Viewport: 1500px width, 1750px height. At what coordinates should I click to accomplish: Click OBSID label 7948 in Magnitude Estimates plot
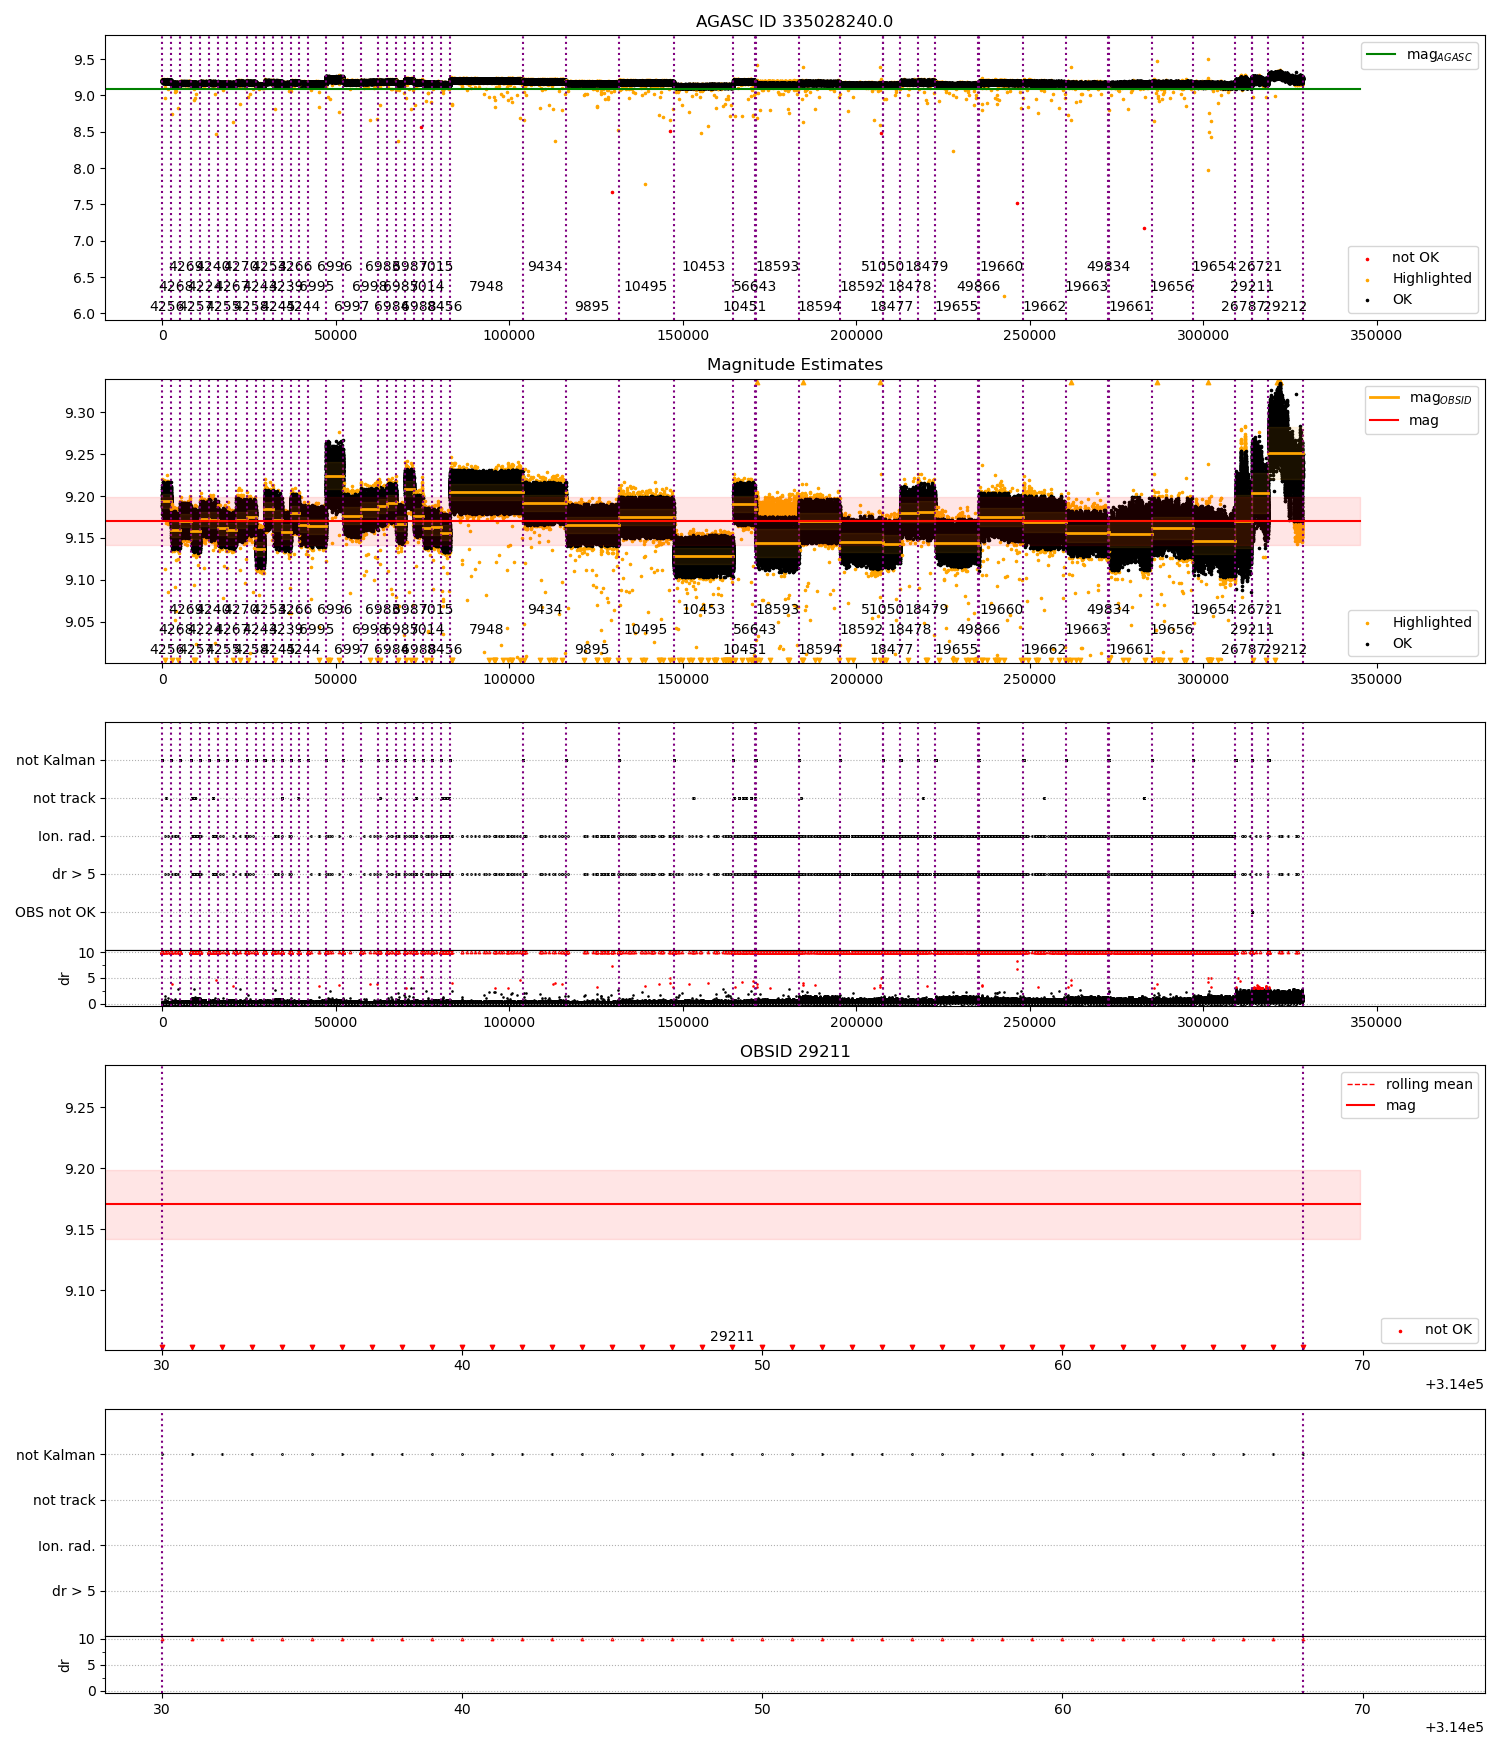coord(486,630)
